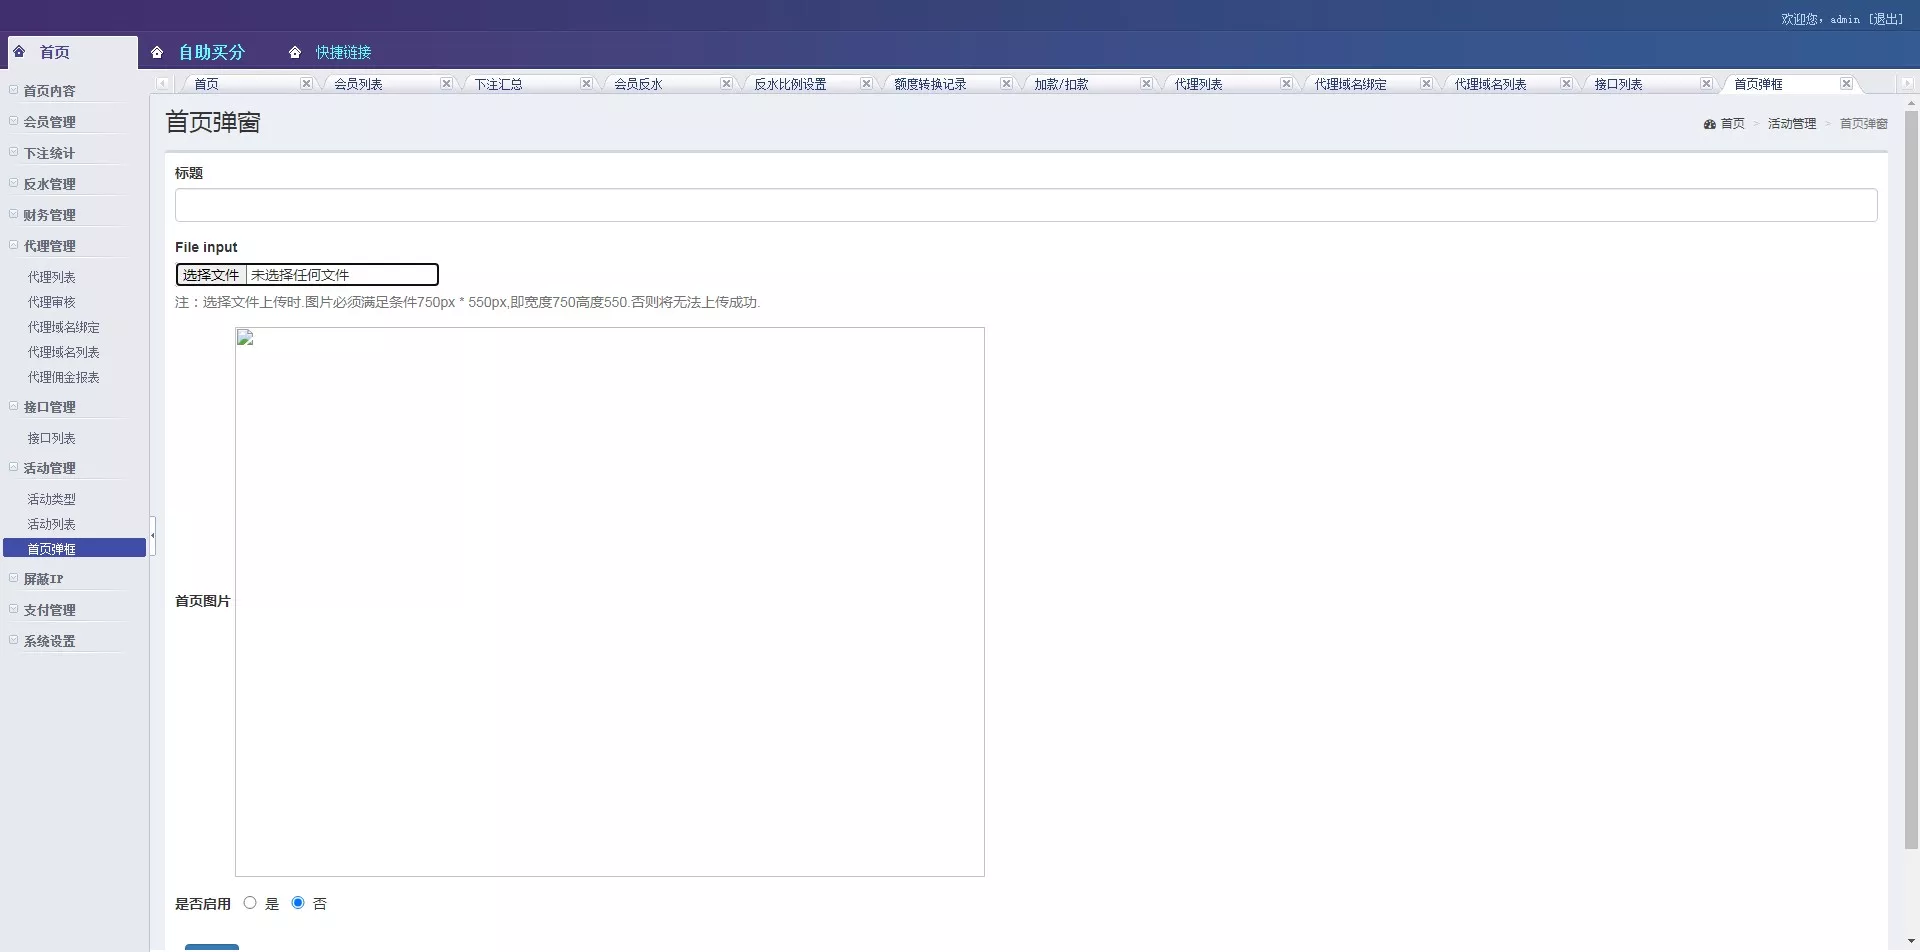The image size is (1920, 952).
Task: Click inside the 标题 title input field
Action: pos(1025,205)
